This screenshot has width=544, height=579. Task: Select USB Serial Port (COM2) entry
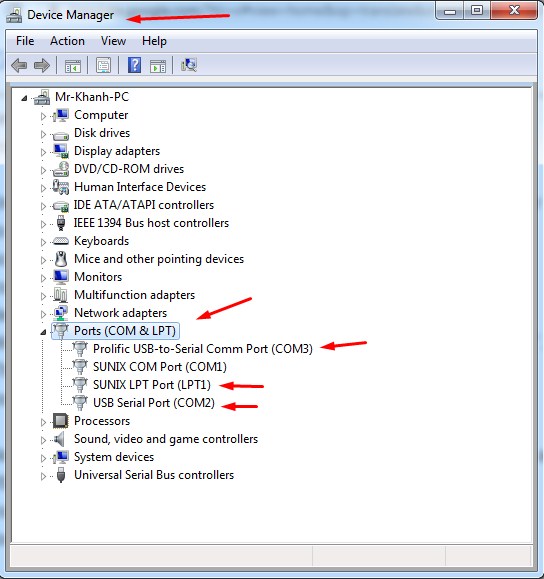click(x=154, y=402)
